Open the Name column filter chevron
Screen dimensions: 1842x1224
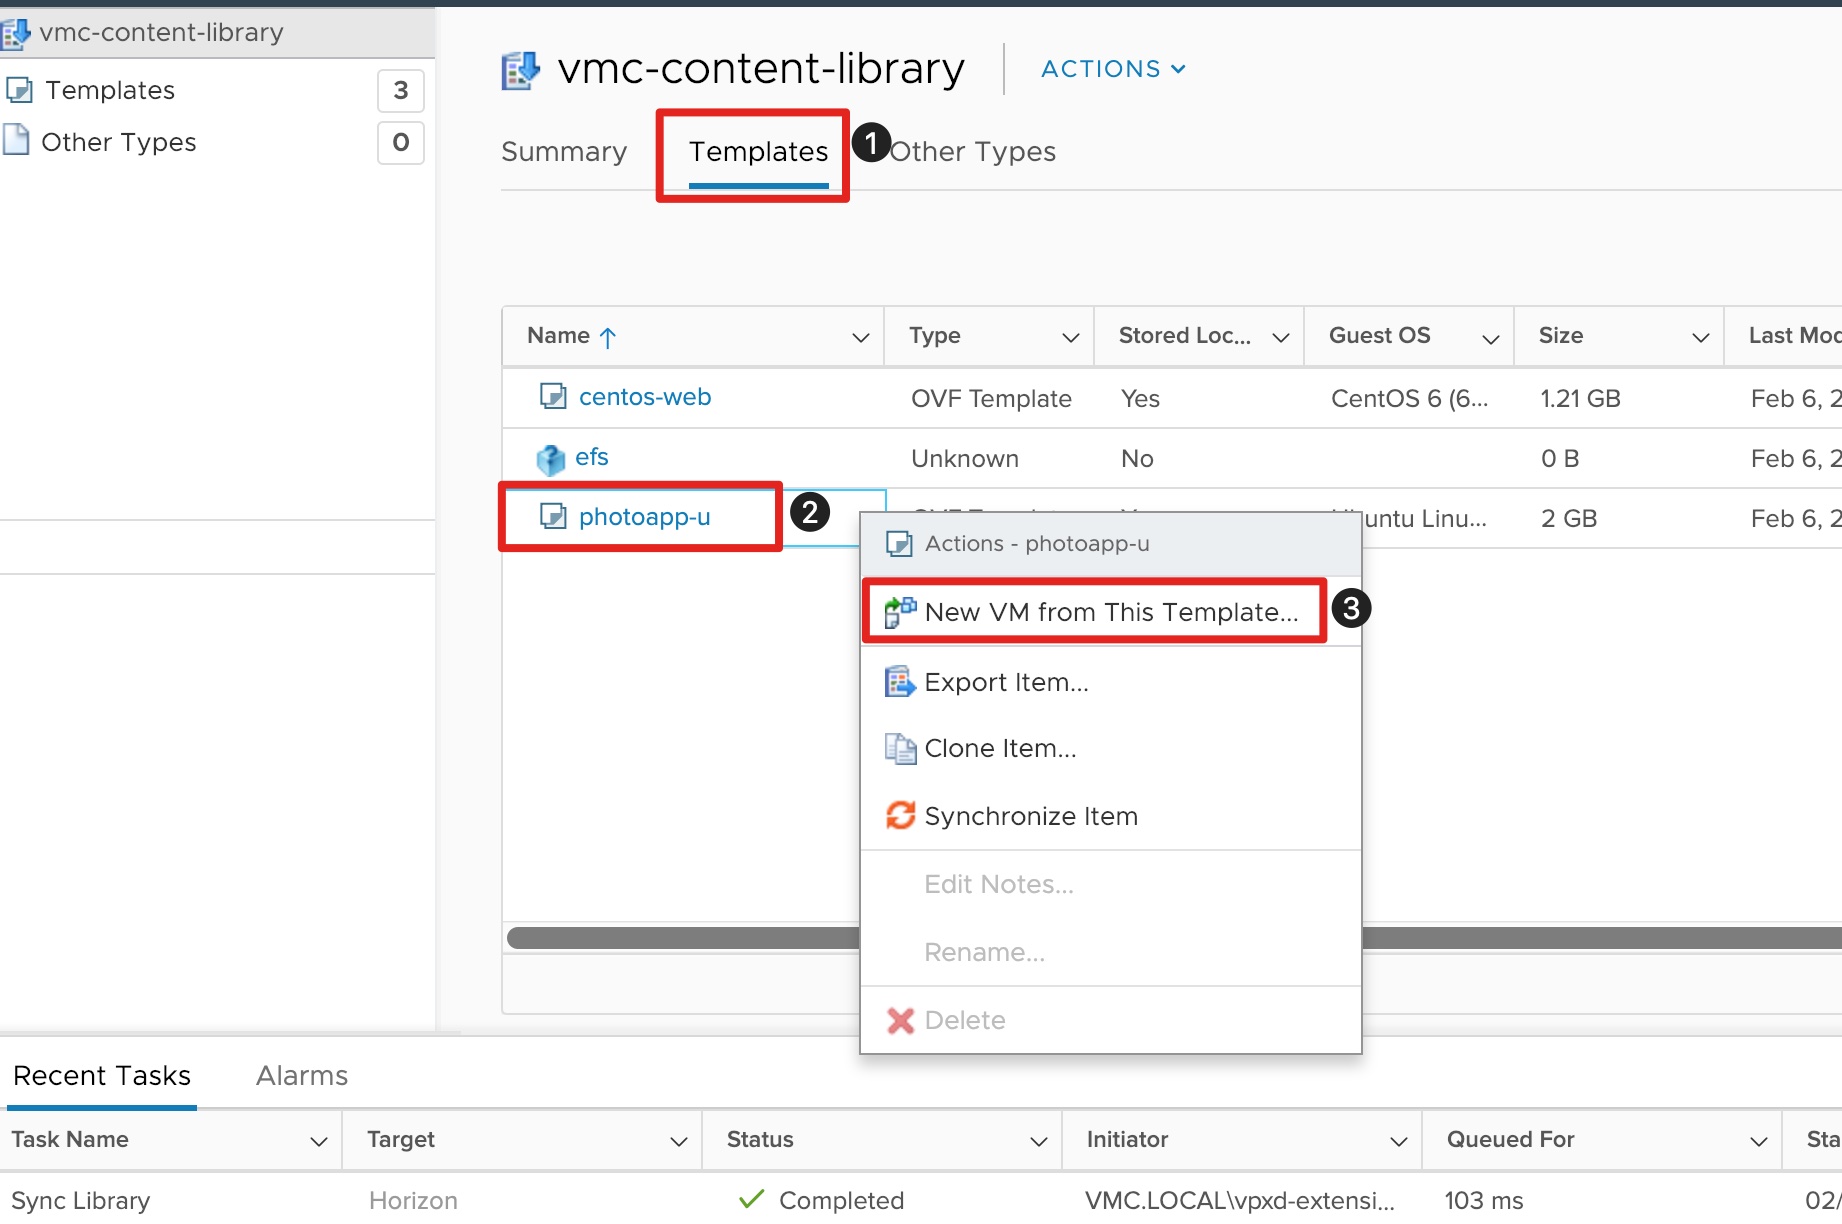tap(860, 338)
